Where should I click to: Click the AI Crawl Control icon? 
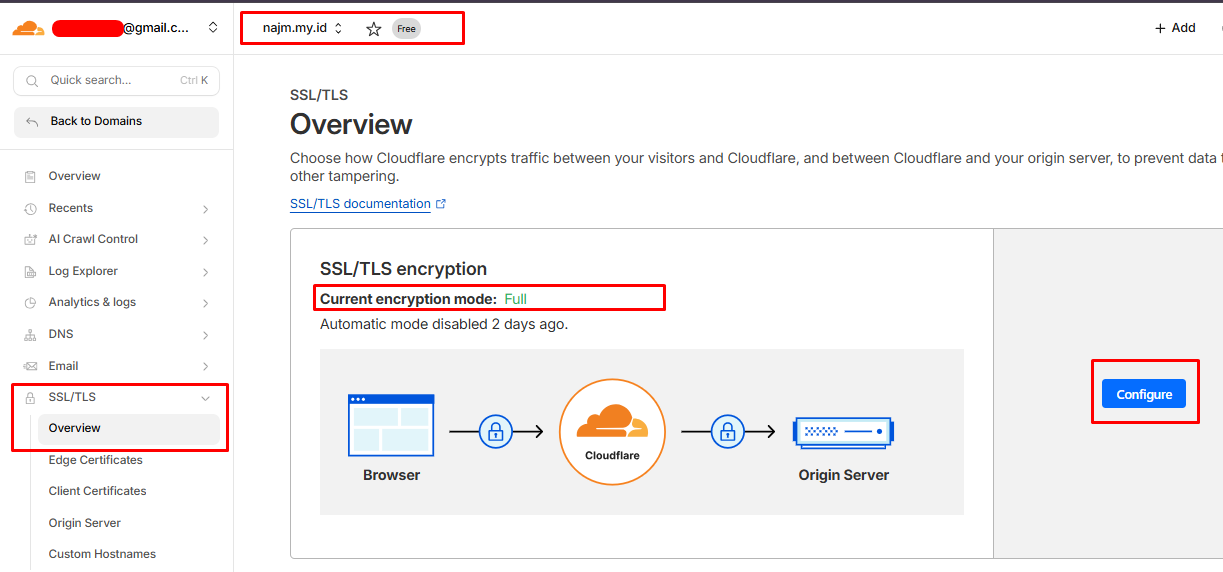[30, 240]
